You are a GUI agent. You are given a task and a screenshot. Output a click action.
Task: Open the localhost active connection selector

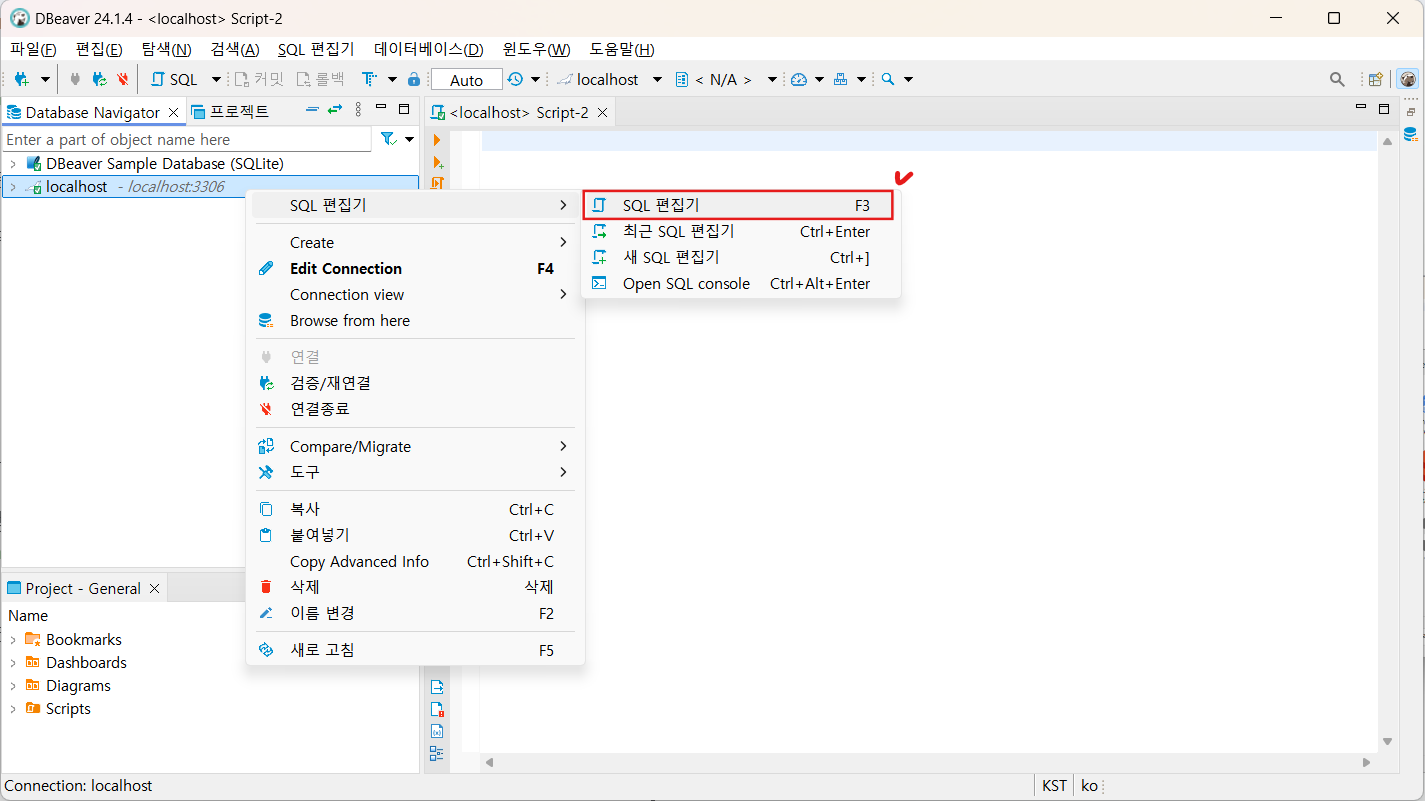pyautogui.click(x=610, y=79)
